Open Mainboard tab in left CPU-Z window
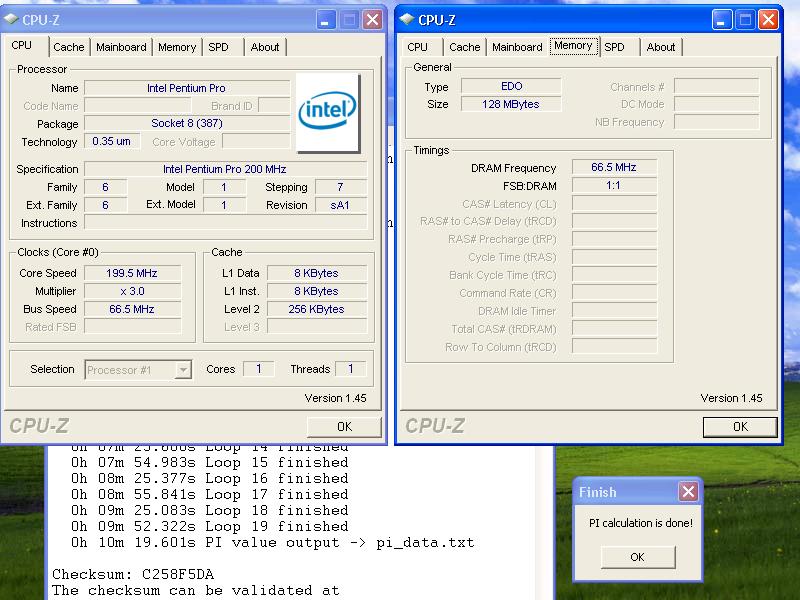 click(121, 47)
